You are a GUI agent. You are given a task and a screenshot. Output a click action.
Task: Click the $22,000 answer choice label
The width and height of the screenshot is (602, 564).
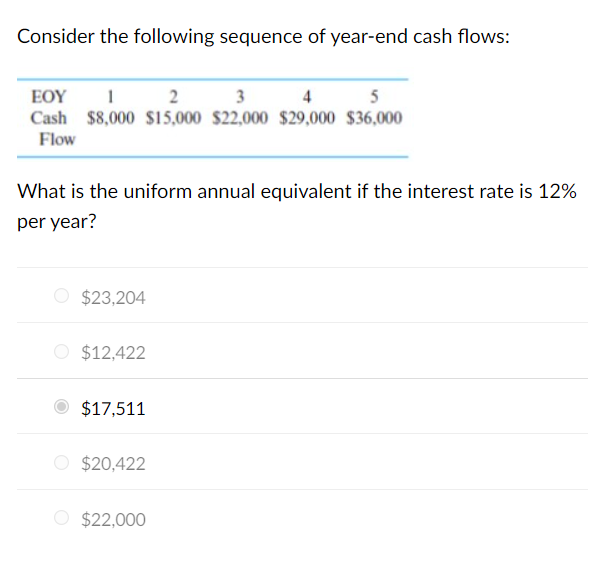coord(113,519)
